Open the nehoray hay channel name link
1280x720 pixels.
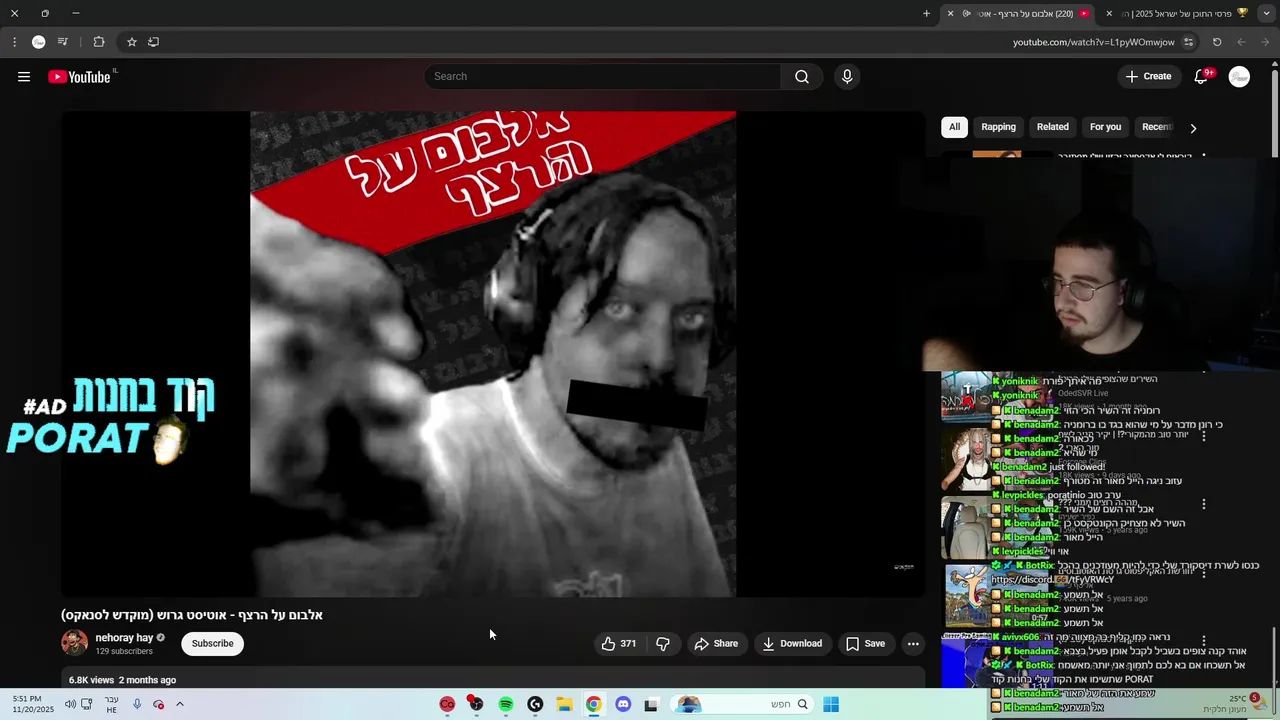(x=124, y=638)
